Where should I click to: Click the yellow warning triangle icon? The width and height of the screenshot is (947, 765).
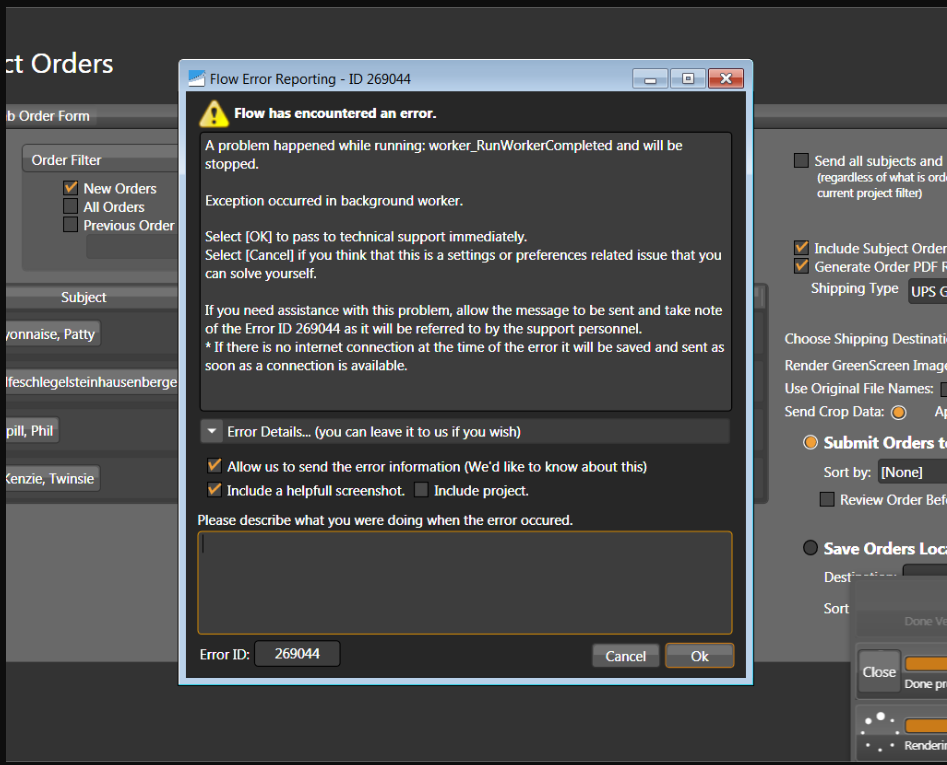pyautogui.click(x=214, y=114)
